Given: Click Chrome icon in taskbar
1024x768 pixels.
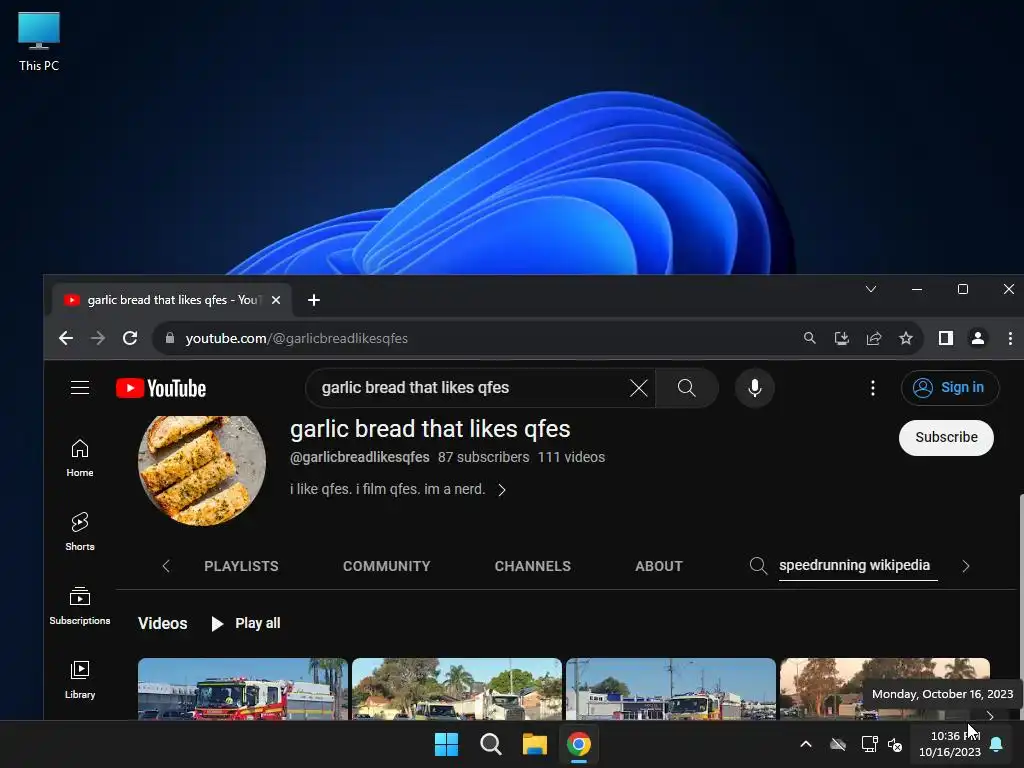Looking at the screenshot, I should tap(579, 744).
